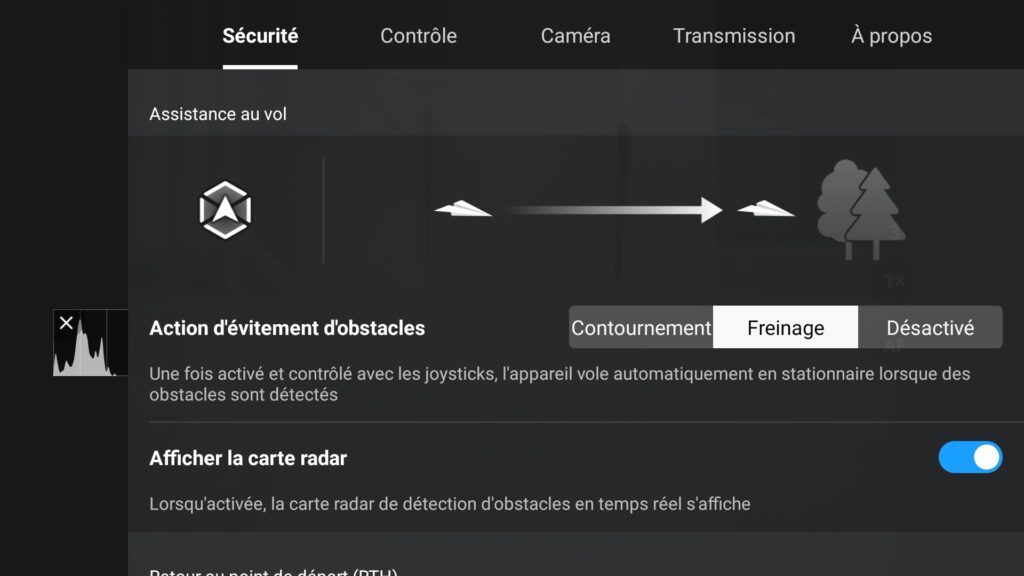Click the Assistance au vol section header
1024x576 pixels.
[x=218, y=114]
